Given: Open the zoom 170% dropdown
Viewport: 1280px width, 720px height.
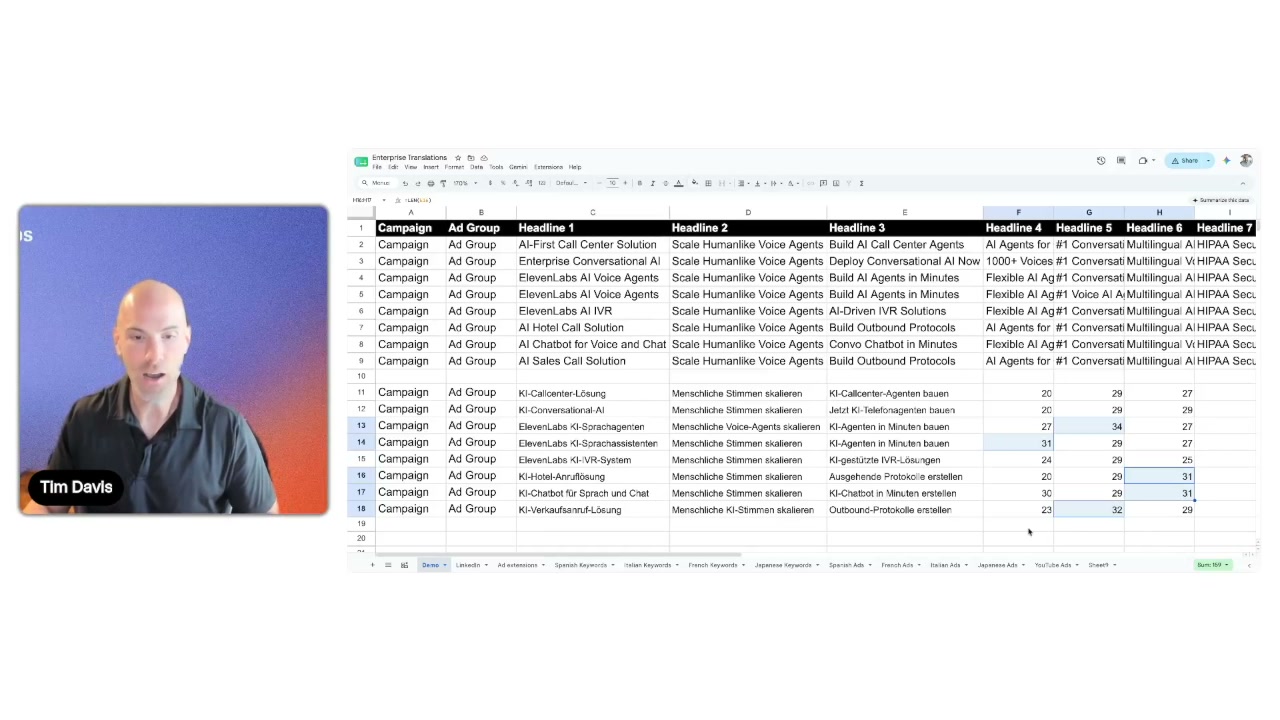Looking at the screenshot, I should click(x=465, y=183).
